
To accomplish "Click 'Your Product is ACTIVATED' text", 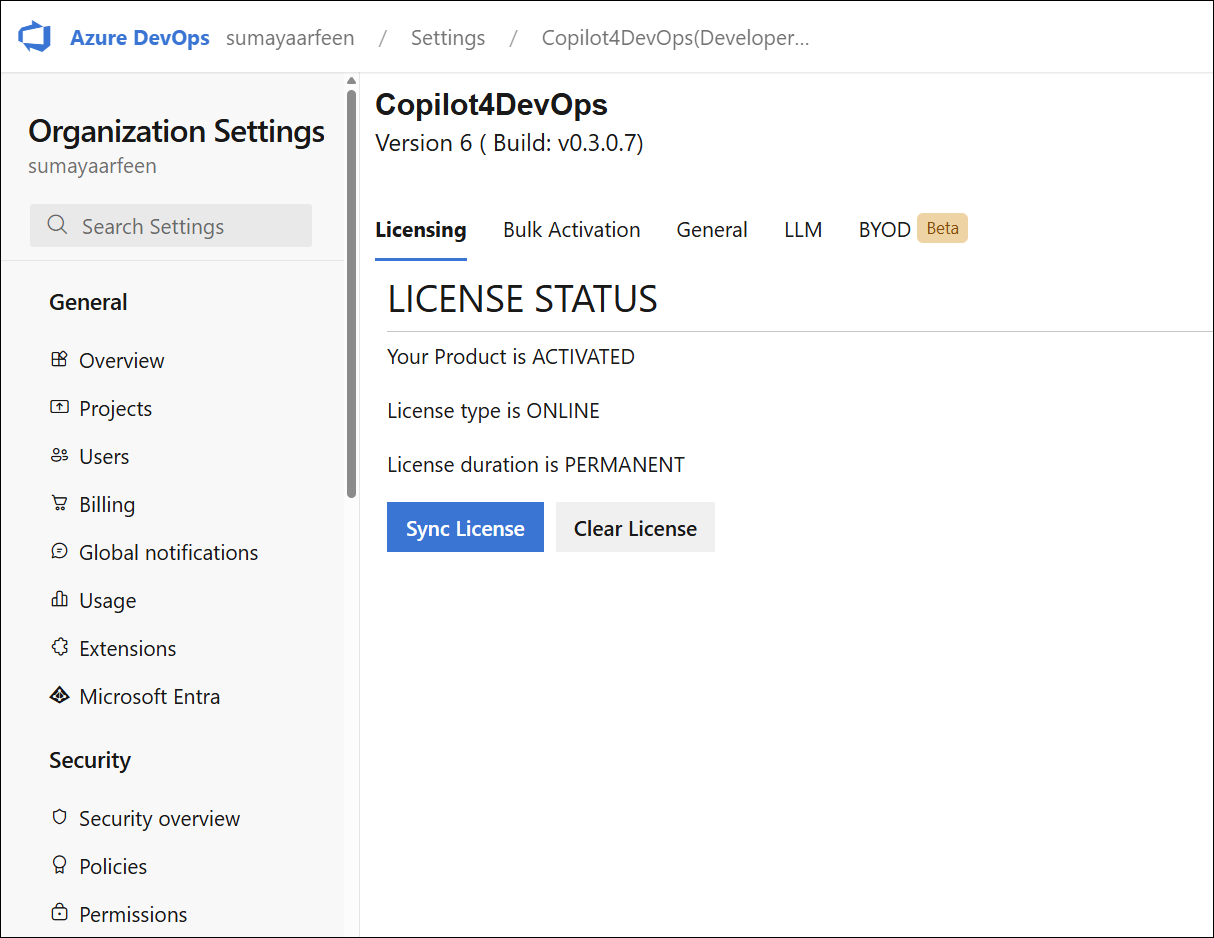I will click(x=511, y=357).
